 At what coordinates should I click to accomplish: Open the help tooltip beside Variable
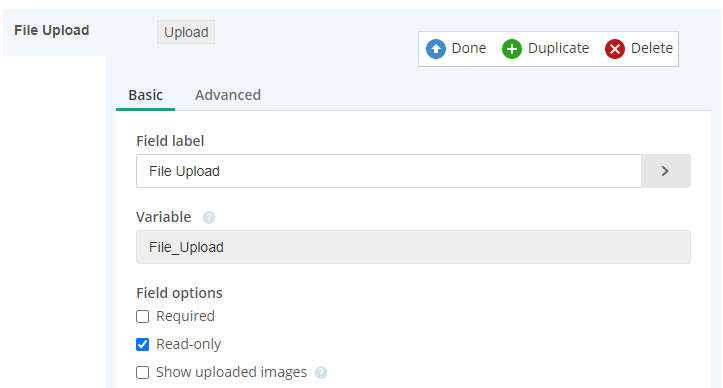click(x=209, y=217)
